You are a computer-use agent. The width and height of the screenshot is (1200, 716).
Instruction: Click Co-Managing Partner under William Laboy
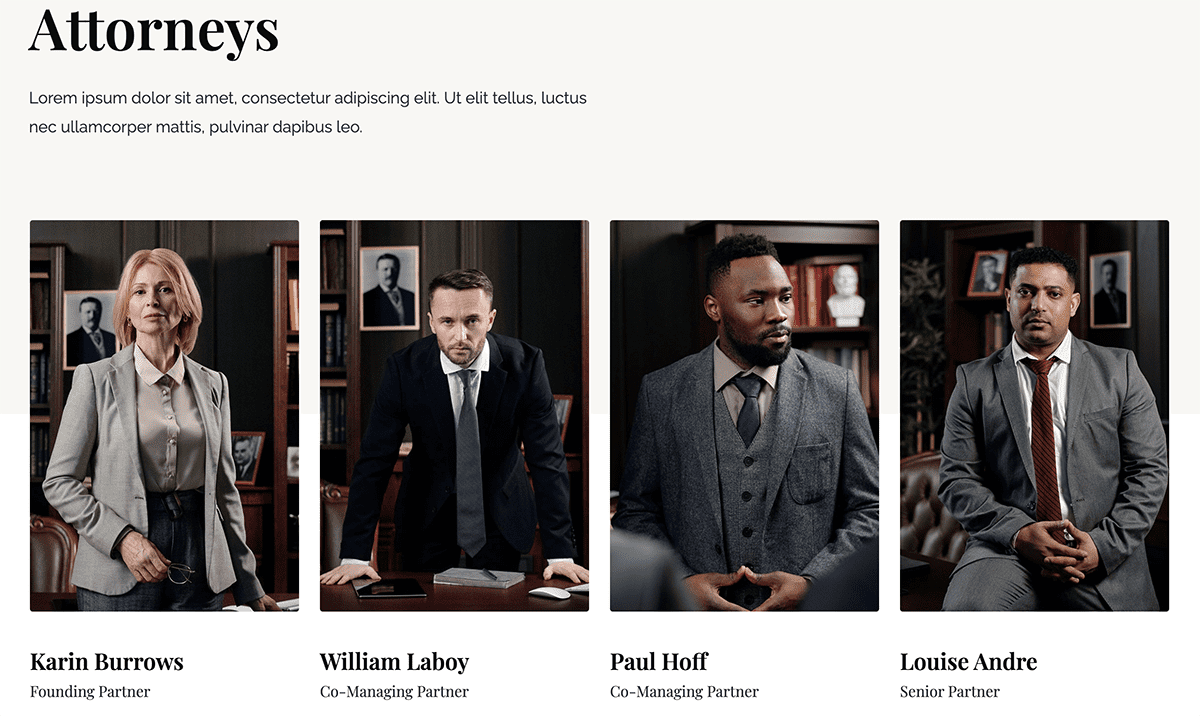click(394, 692)
